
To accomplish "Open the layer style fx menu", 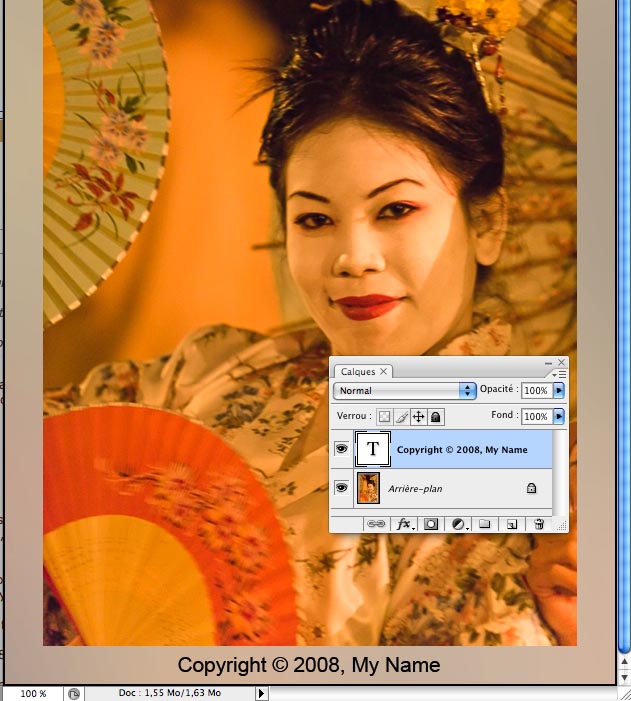I will coord(405,523).
